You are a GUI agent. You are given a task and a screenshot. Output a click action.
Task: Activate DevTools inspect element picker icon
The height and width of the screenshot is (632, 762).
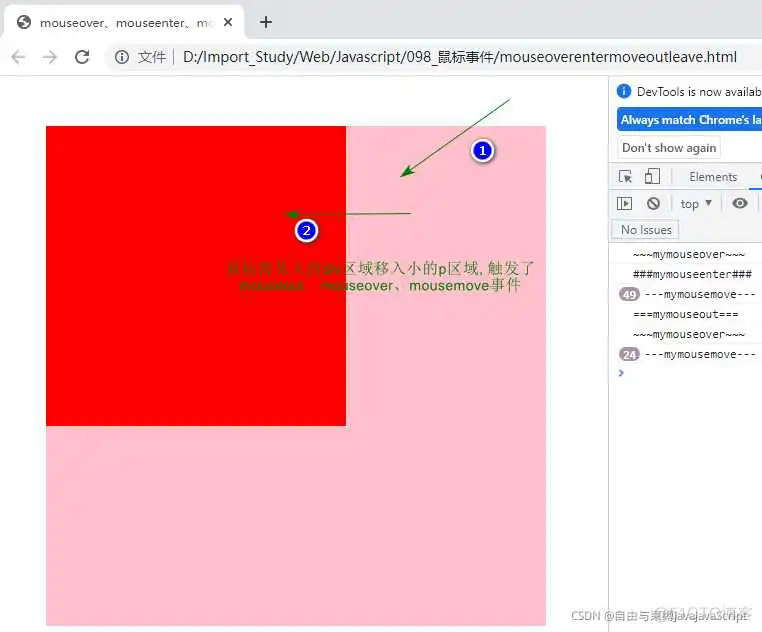click(x=625, y=176)
